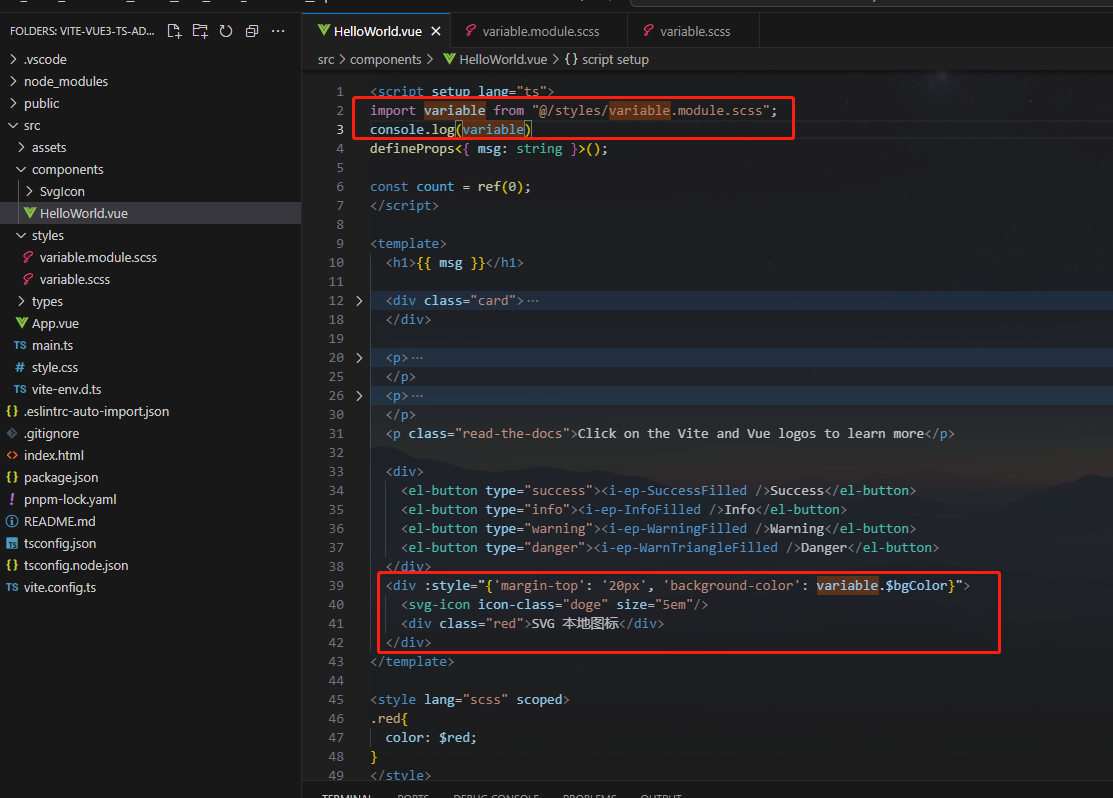Viewport: 1113px width, 798px height.
Task: Open Views and More Actions menu (...)
Action: click(x=277, y=31)
